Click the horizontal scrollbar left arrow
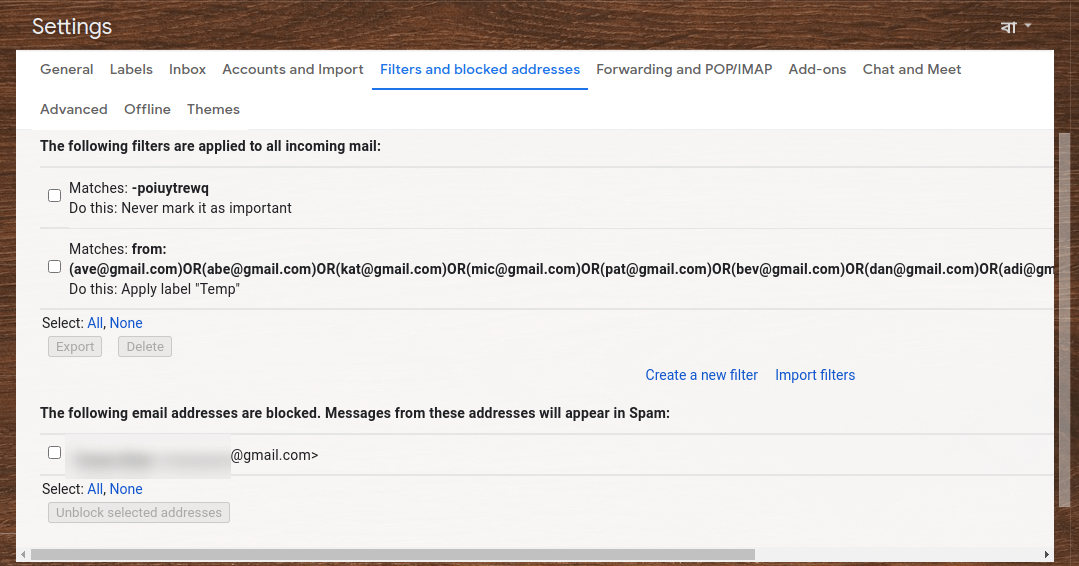The width and height of the screenshot is (1079, 566). point(23,554)
